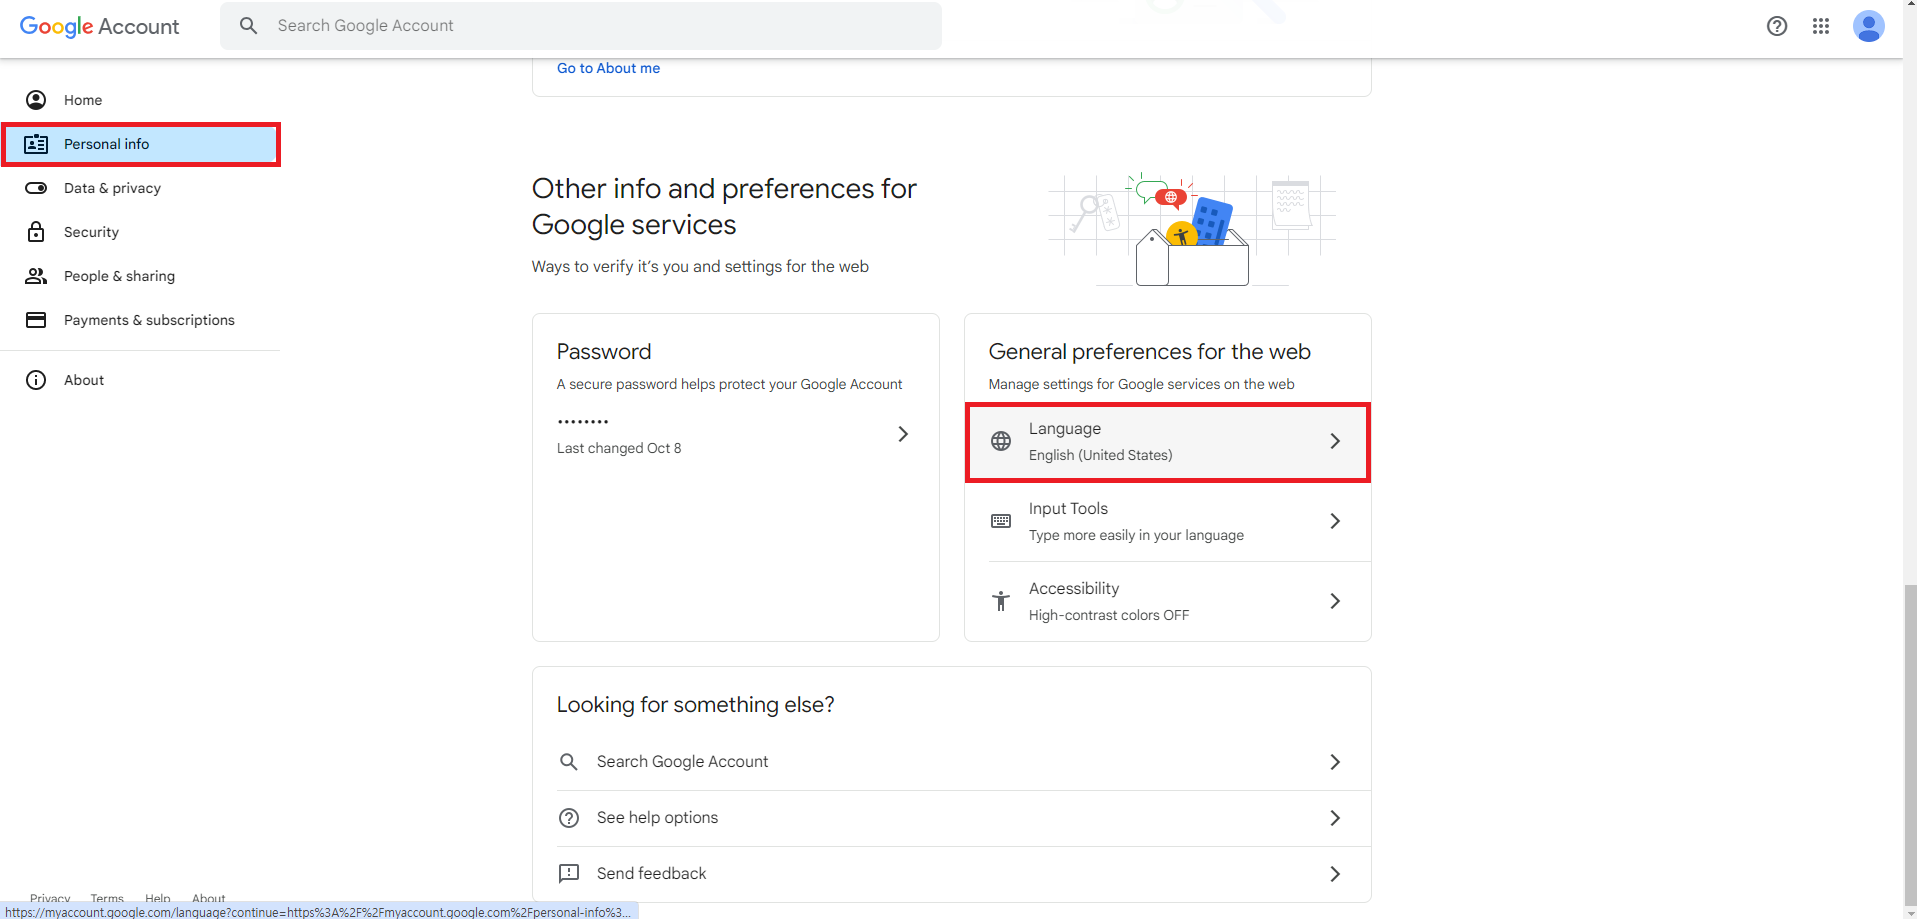Screen dimensions: 1917x919
Task: Open the Accessibility row chevron
Action: 1335,601
